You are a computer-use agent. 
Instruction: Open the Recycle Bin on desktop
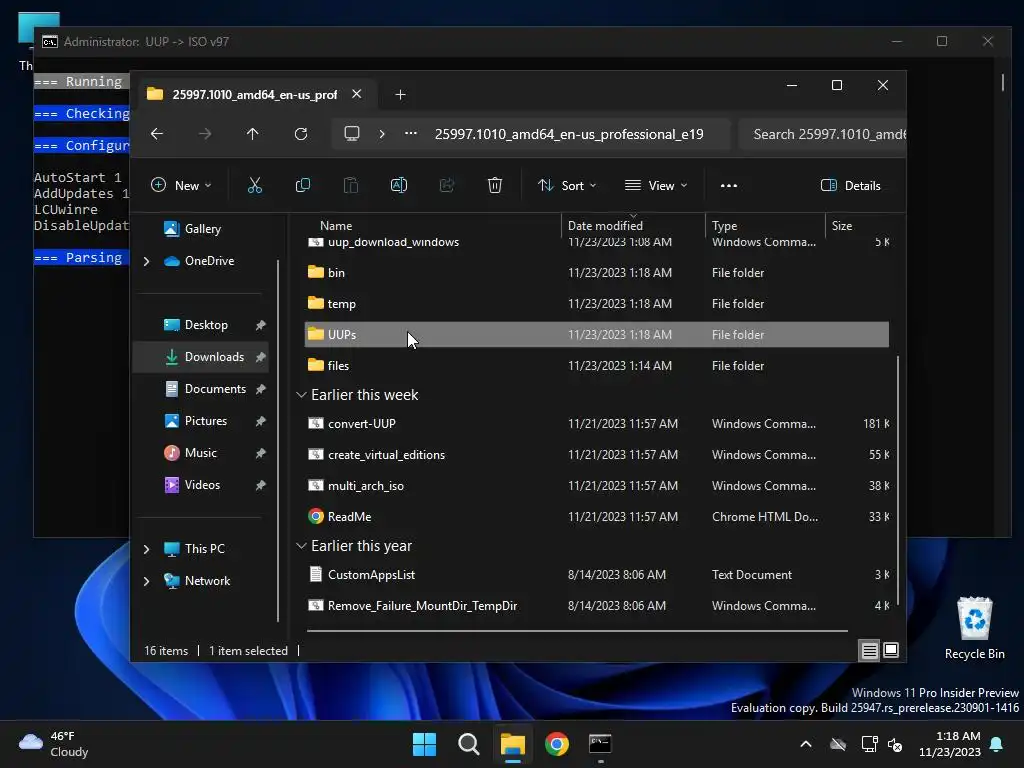974,629
